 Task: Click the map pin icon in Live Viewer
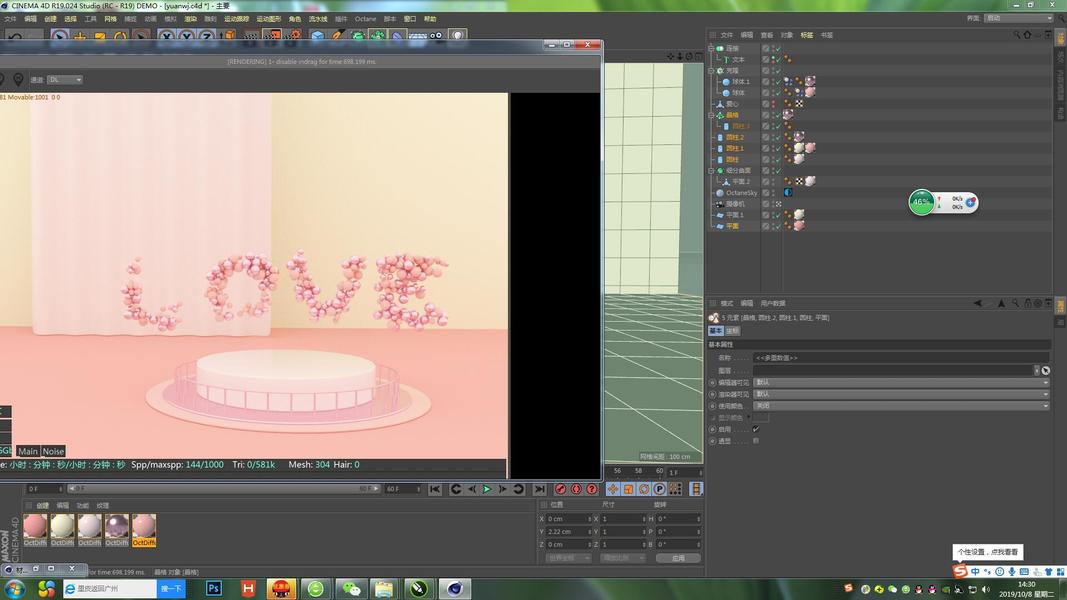pyautogui.click(x=18, y=80)
